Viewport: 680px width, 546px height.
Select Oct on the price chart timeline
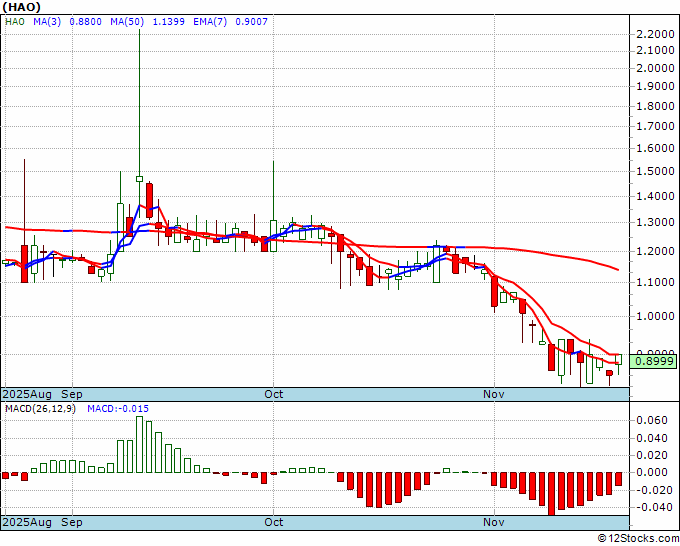point(273,395)
